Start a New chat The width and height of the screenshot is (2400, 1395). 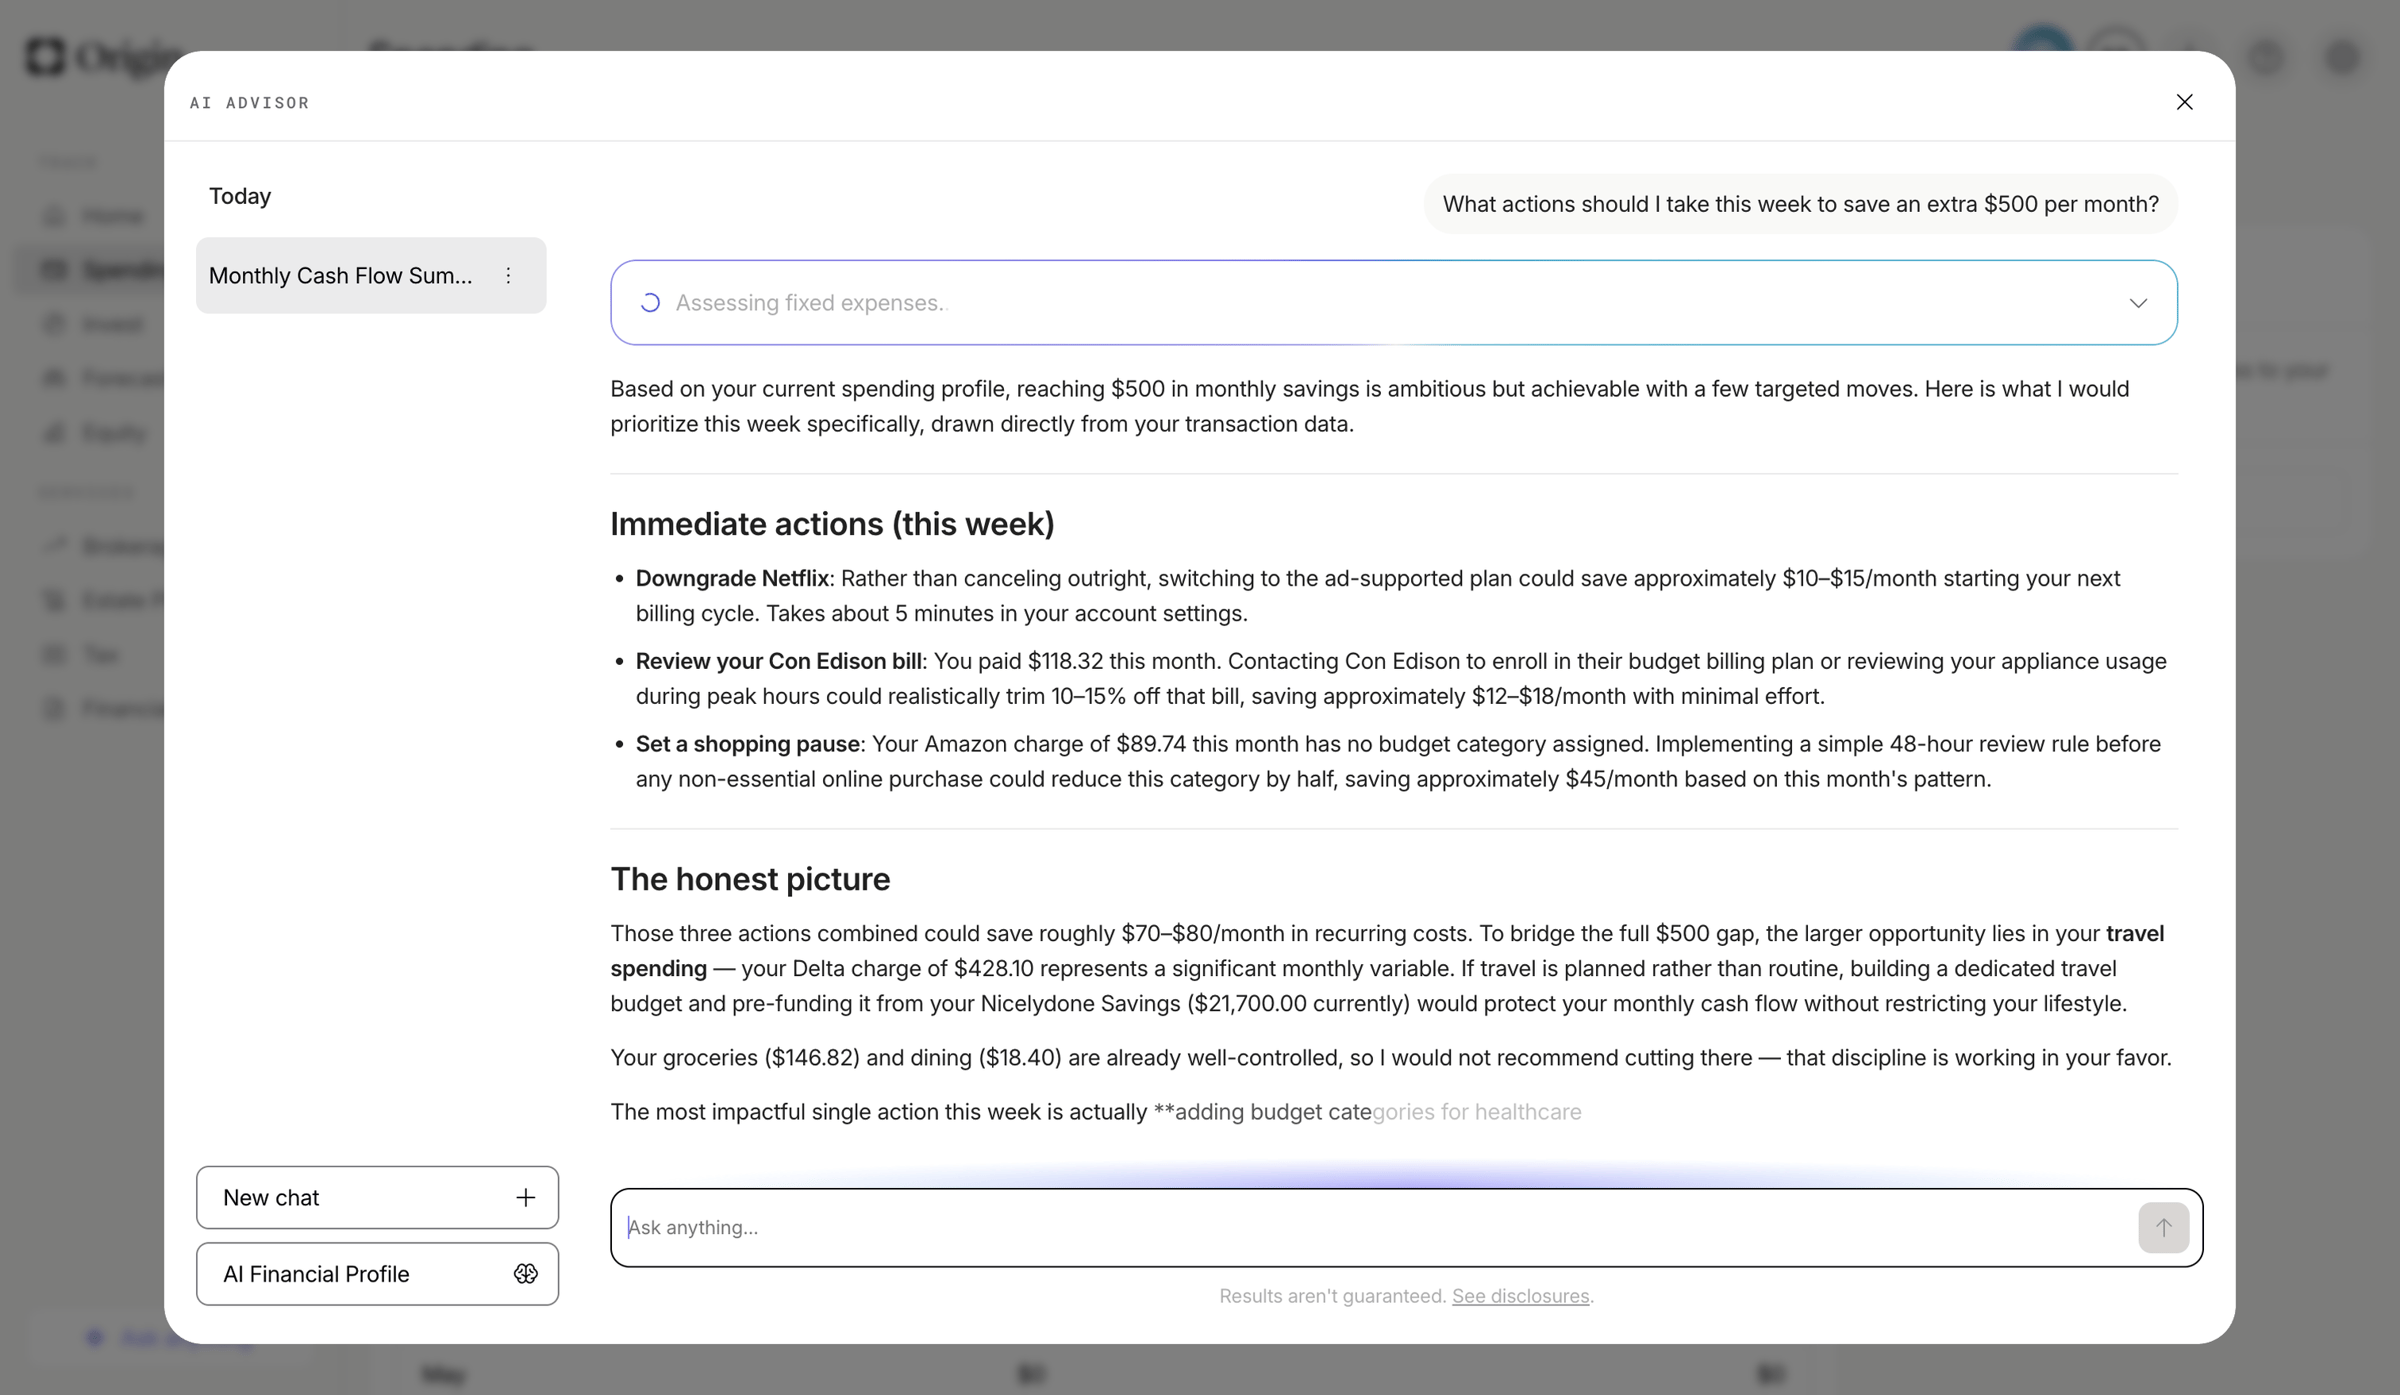click(x=377, y=1197)
